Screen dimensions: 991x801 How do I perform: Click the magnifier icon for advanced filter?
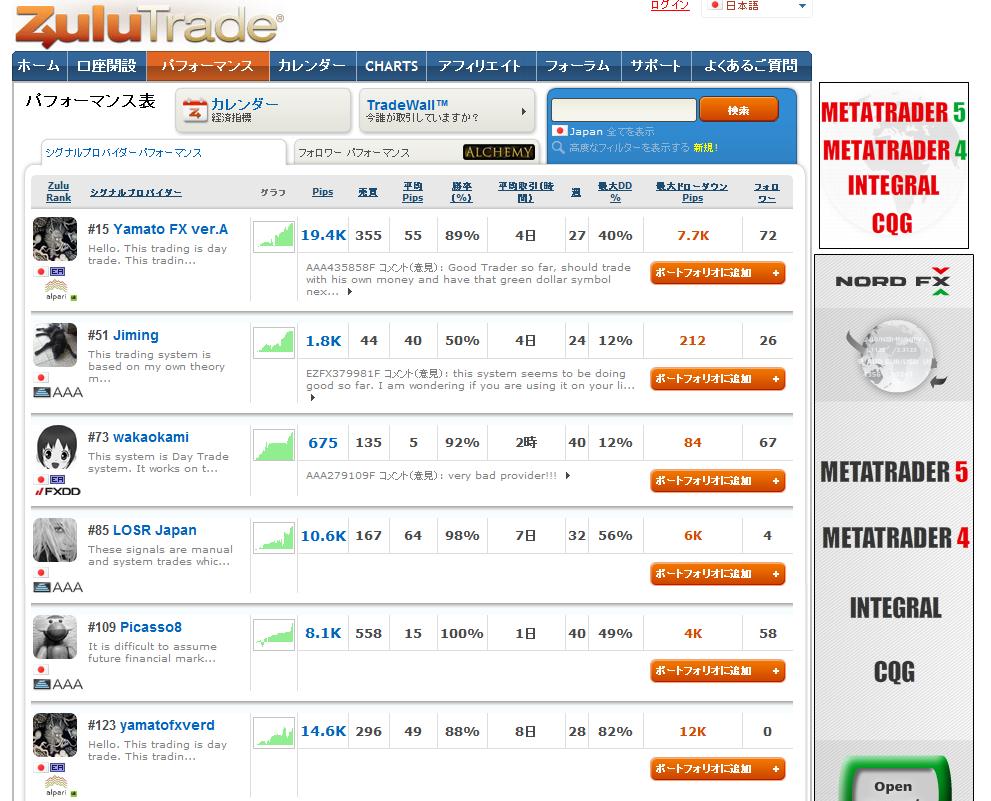pyautogui.click(x=558, y=147)
